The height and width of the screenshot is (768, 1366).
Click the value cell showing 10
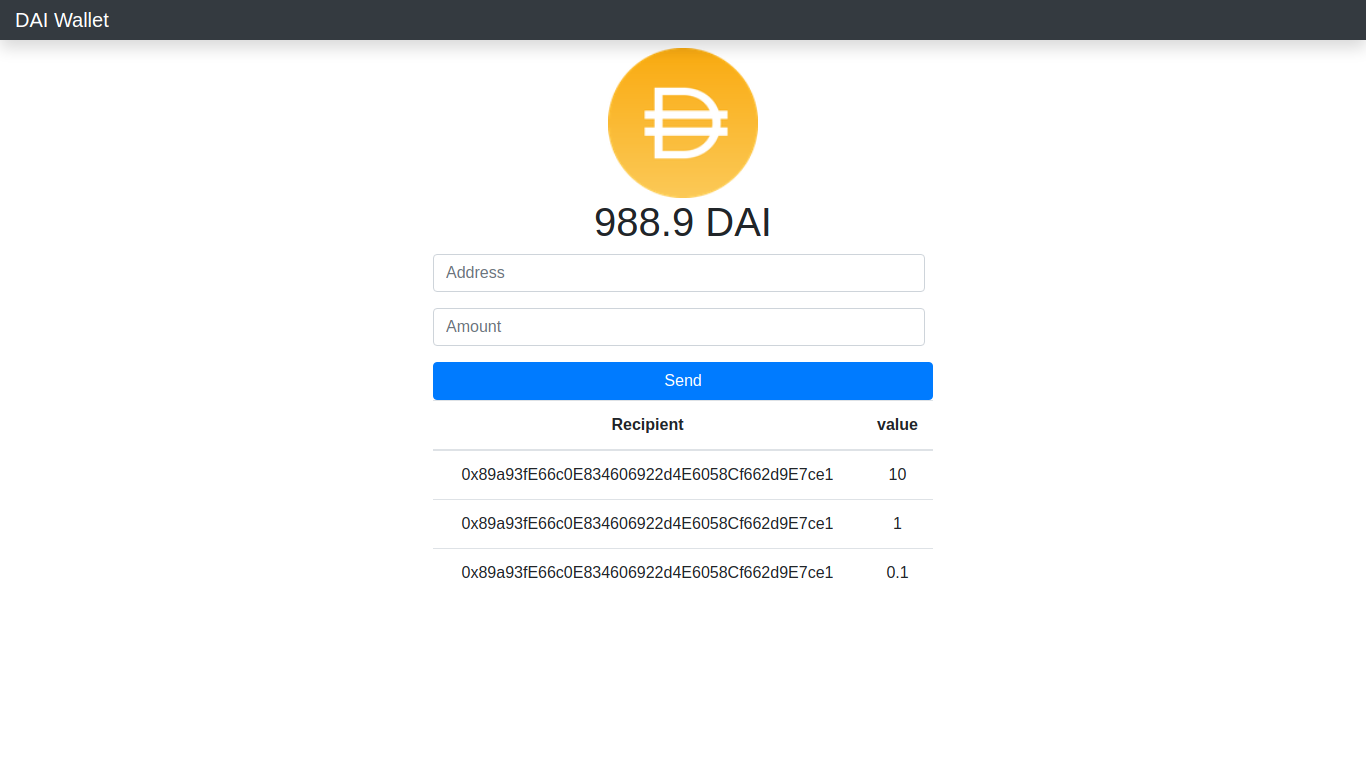897,475
